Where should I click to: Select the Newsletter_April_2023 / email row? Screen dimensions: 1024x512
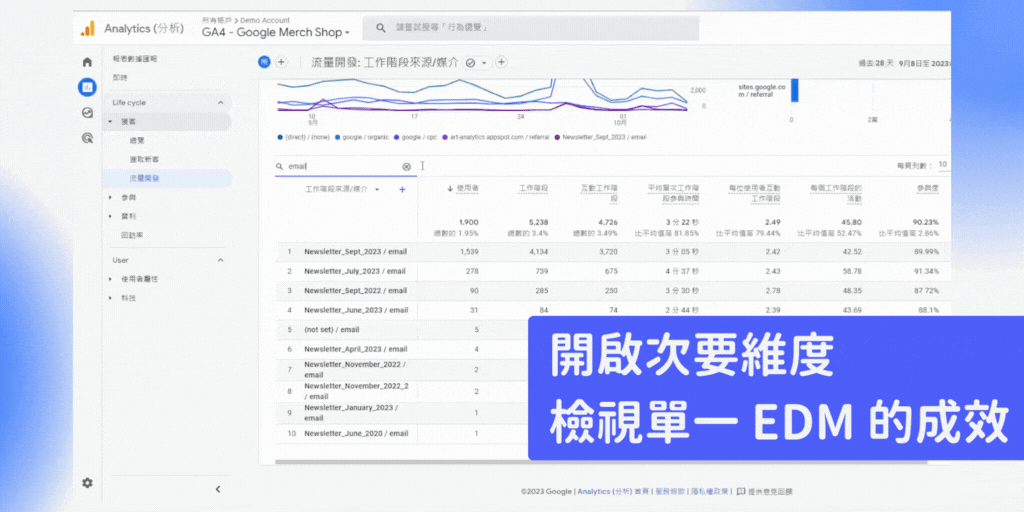(x=401, y=349)
